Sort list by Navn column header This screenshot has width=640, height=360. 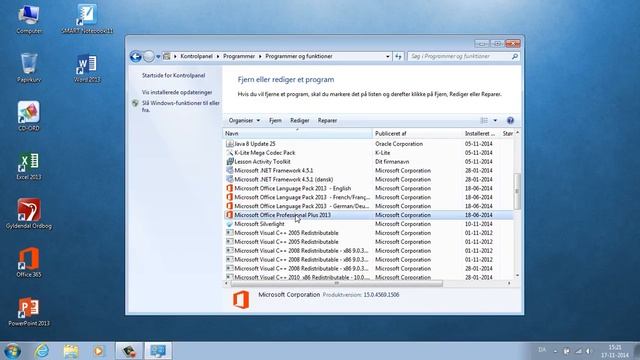298,133
